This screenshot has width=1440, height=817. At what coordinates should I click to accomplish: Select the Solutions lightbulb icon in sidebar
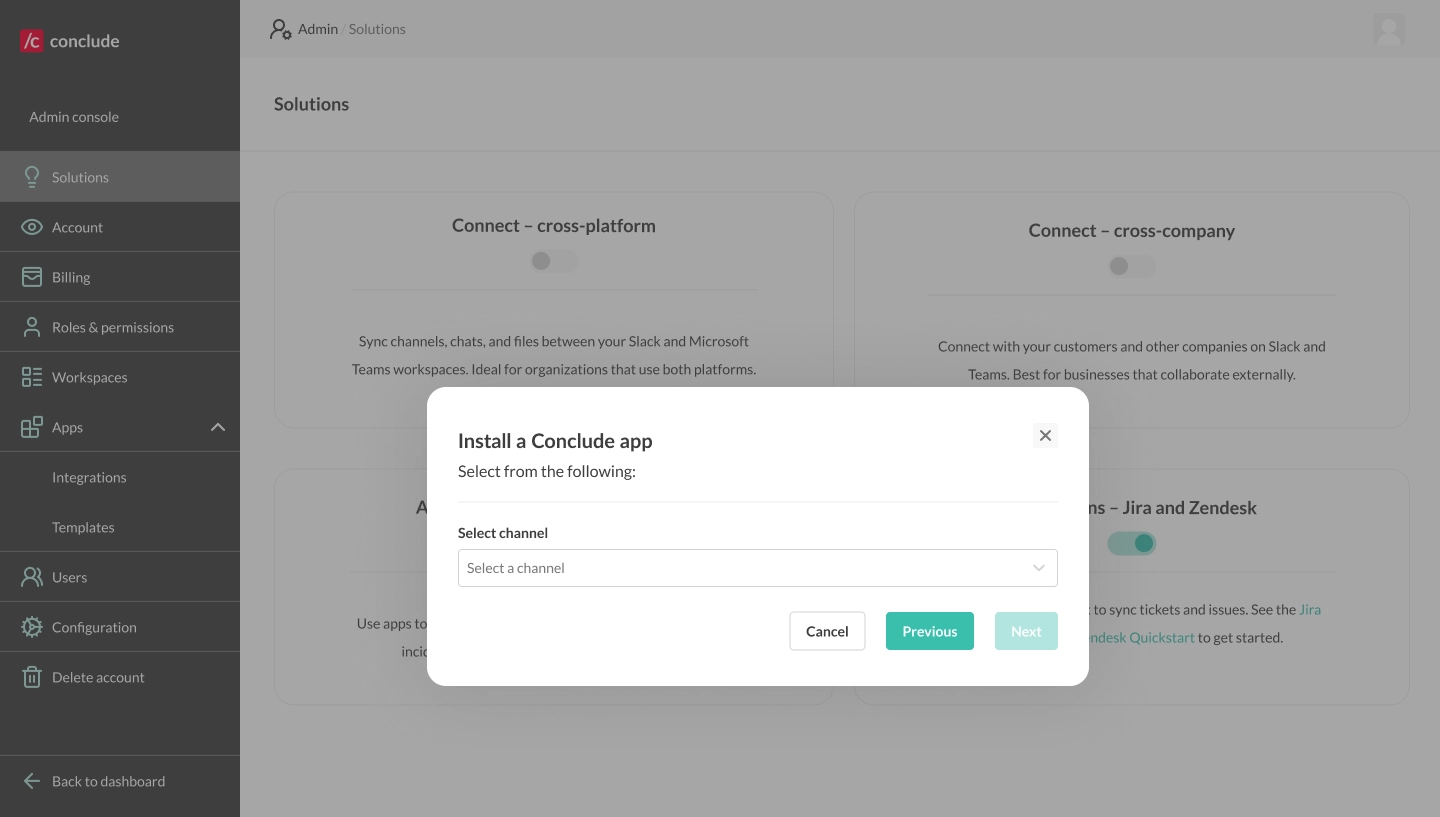point(32,177)
